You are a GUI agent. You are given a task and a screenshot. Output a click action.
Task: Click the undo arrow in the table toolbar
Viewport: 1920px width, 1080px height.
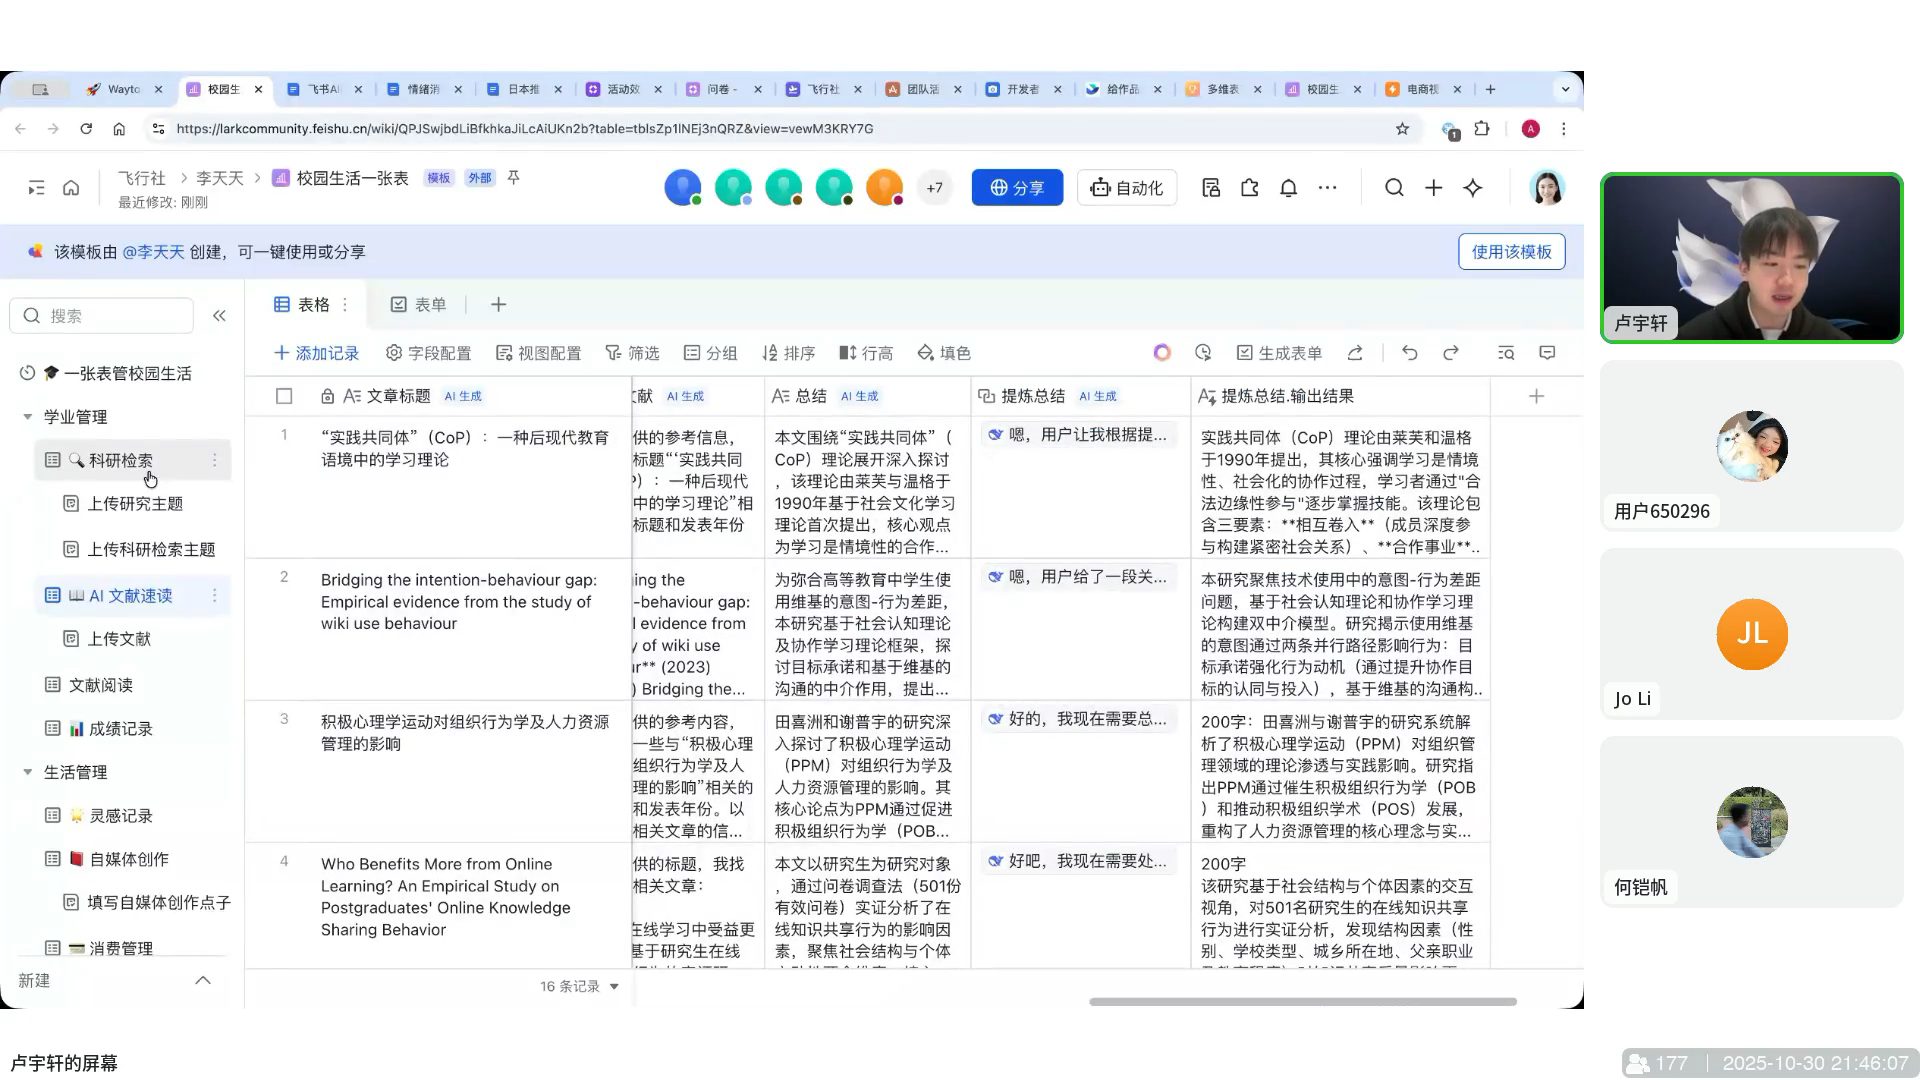1409,353
